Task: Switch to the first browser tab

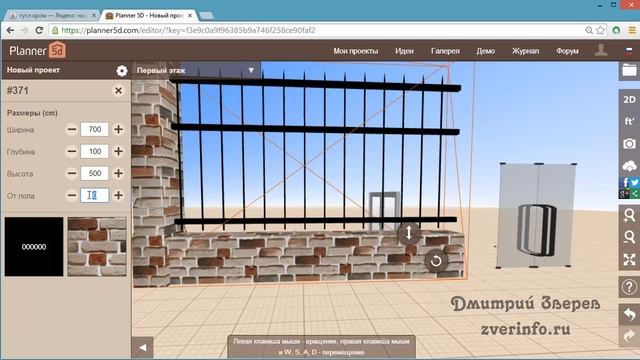Action: point(52,16)
